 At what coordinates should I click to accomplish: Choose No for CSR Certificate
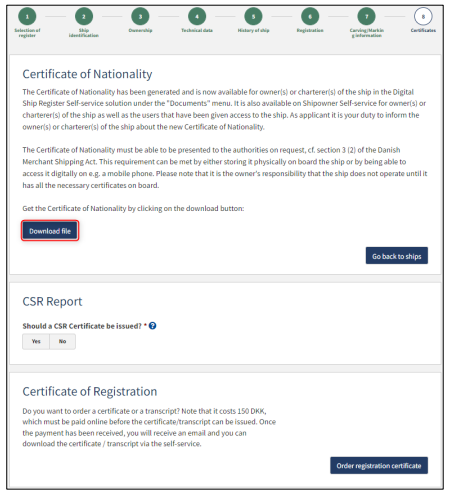click(62, 341)
